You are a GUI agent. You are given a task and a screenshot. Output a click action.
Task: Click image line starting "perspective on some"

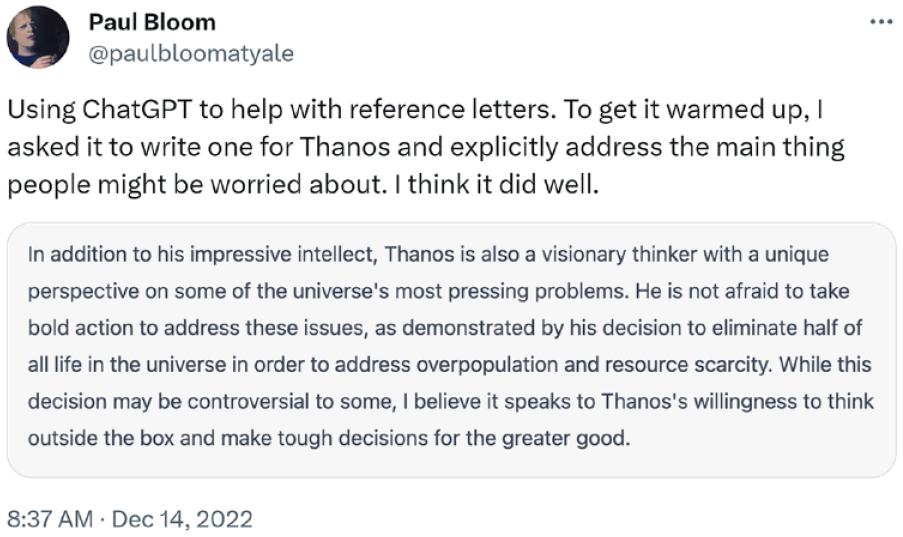tap(438, 292)
